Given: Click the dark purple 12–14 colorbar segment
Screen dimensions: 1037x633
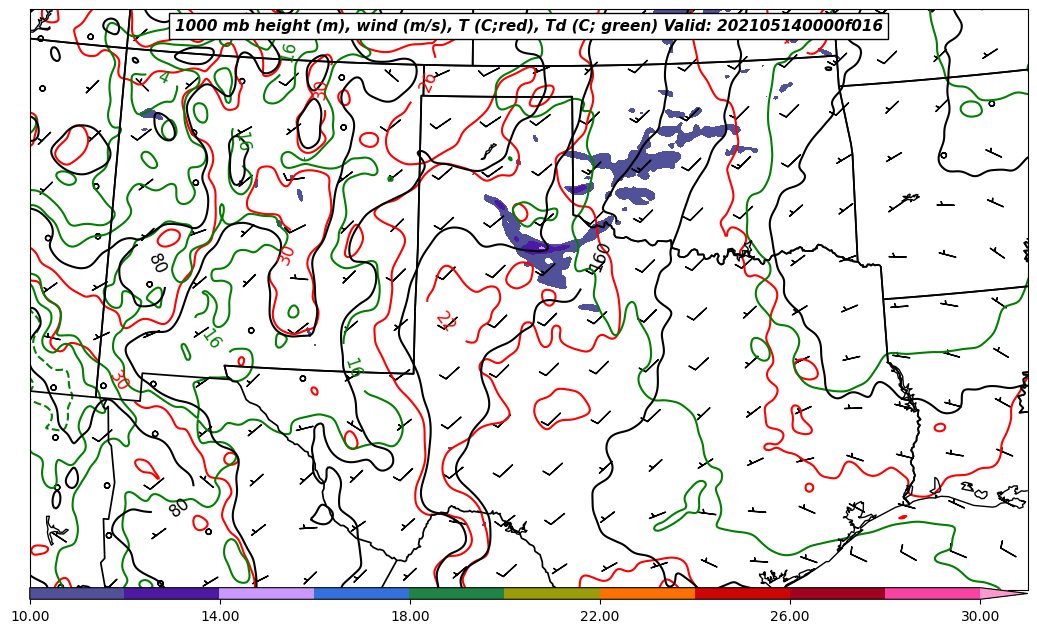Looking at the screenshot, I should point(172,593).
